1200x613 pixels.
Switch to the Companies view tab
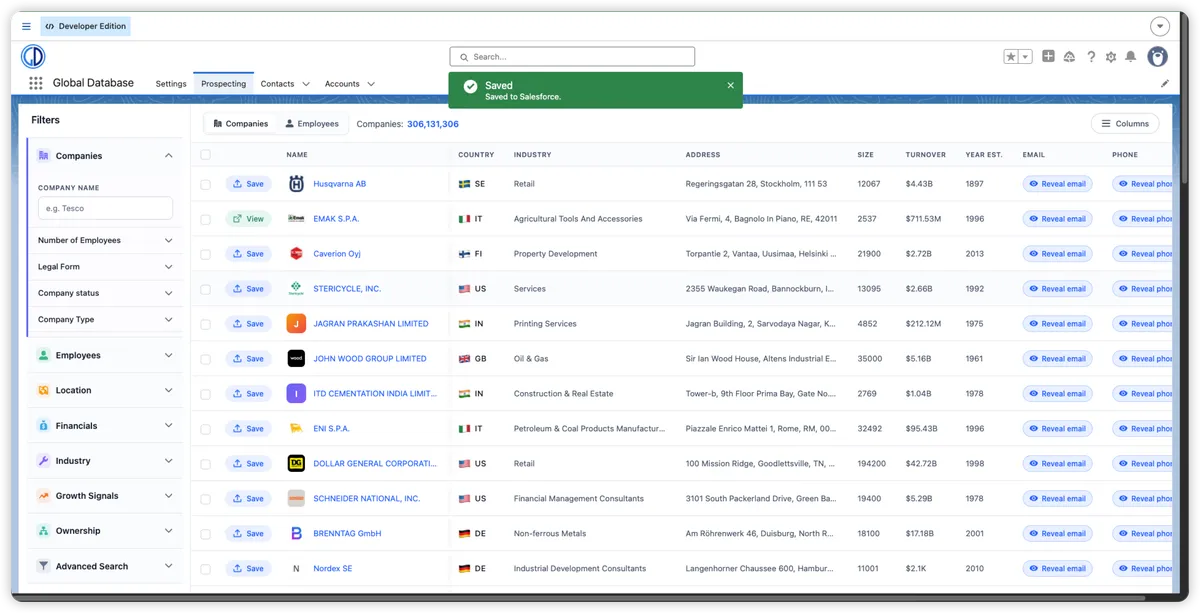[x=240, y=124]
